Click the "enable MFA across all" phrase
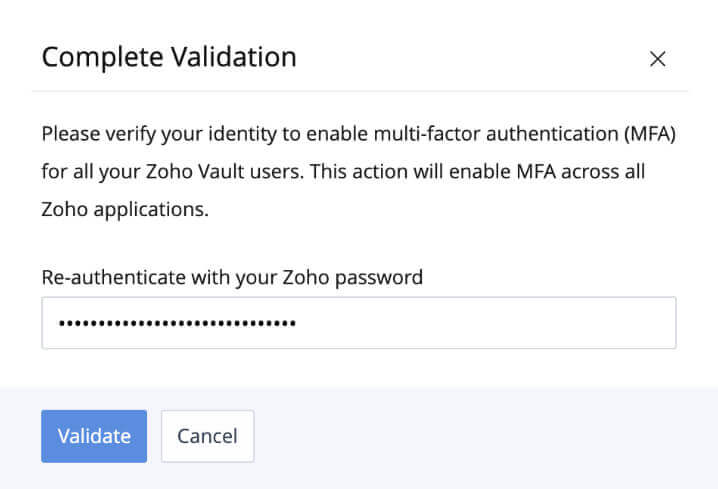 coord(553,171)
